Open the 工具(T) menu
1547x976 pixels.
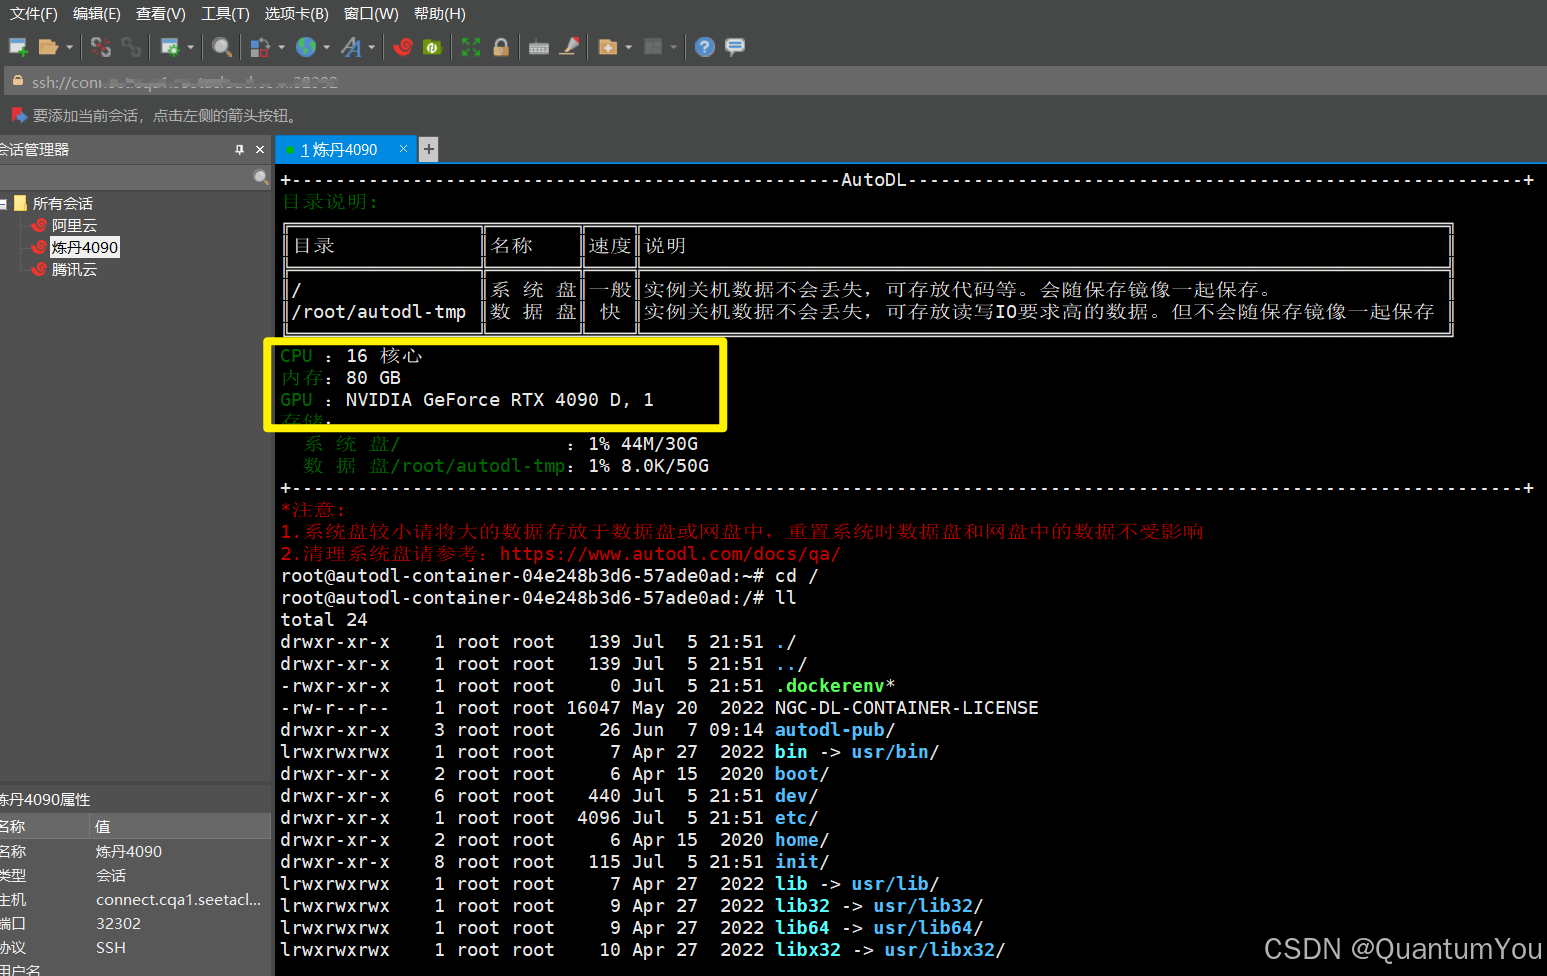225,14
